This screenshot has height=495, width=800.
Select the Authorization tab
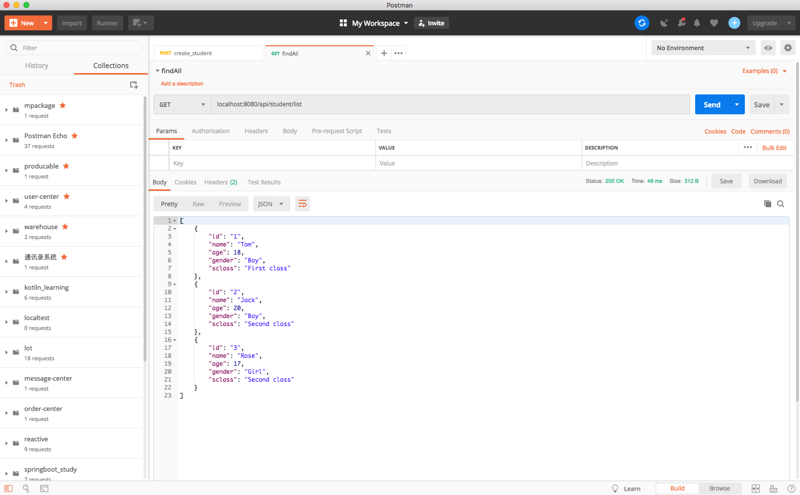point(211,131)
